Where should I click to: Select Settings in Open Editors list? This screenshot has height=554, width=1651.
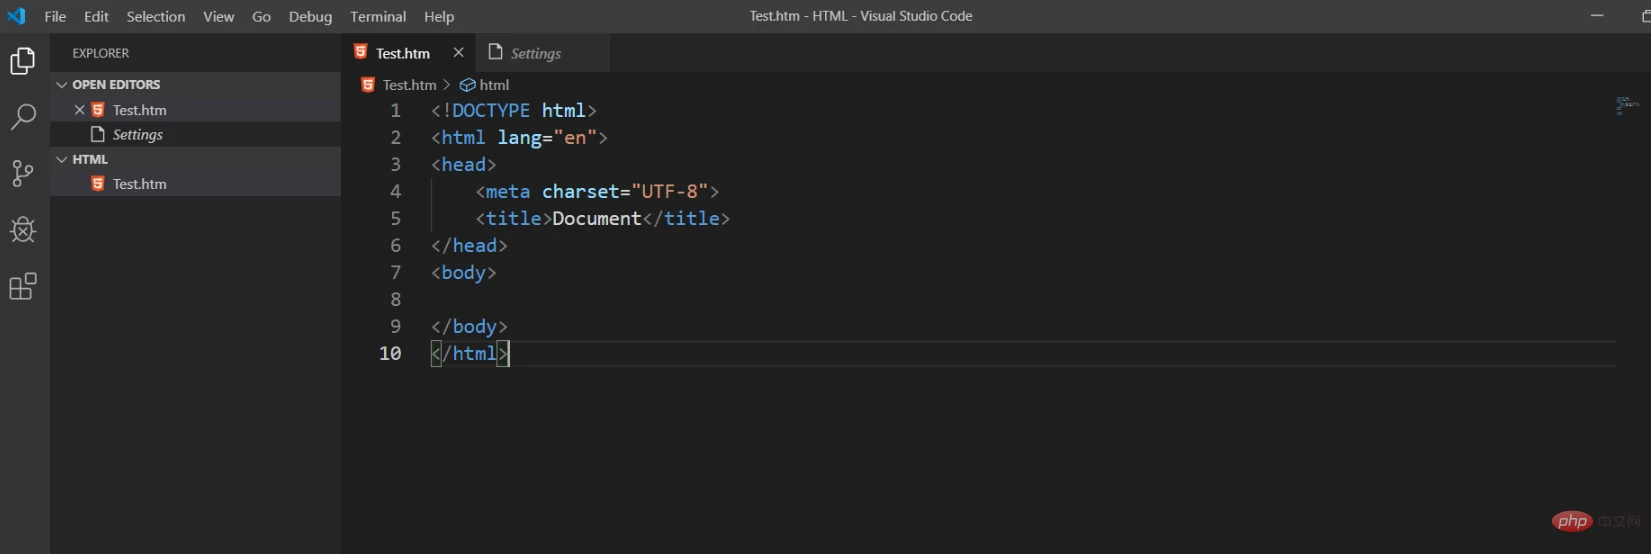tap(195, 134)
